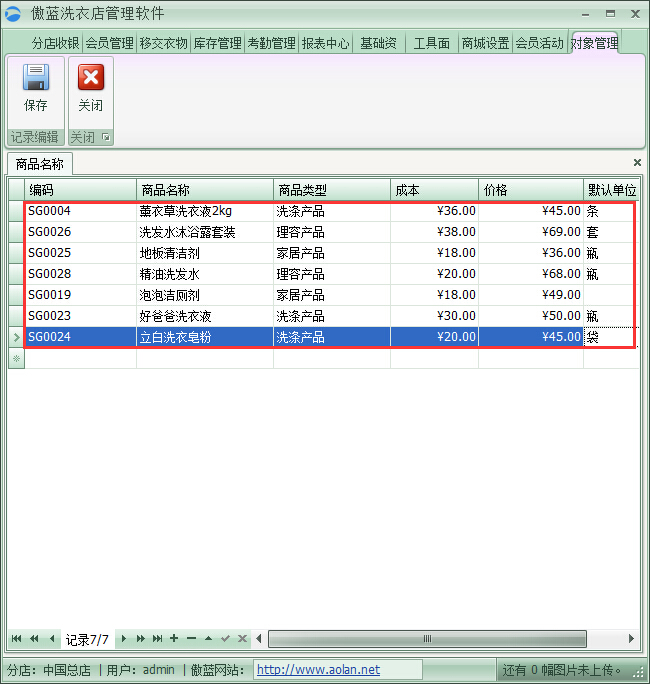Sort by 价格 column header
The image size is (650, 684).
[531, 190]
